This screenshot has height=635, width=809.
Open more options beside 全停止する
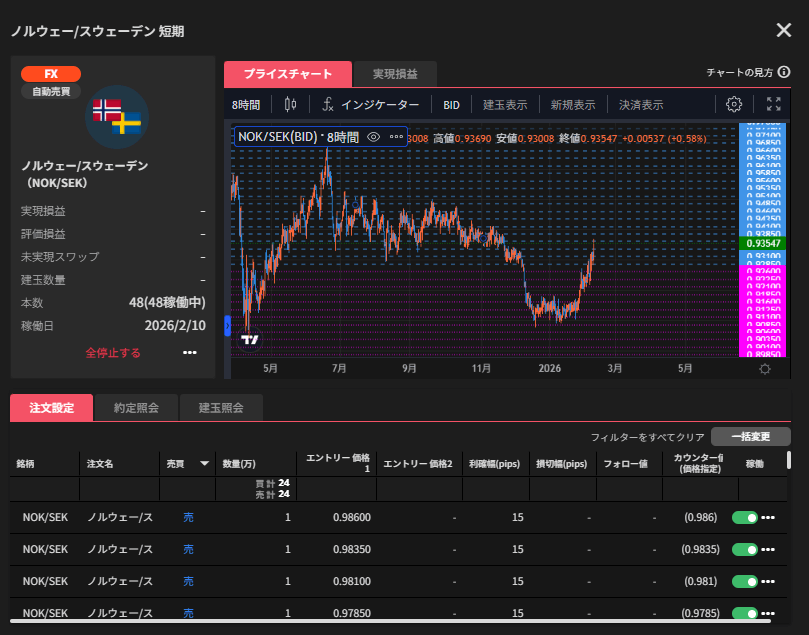190,353
